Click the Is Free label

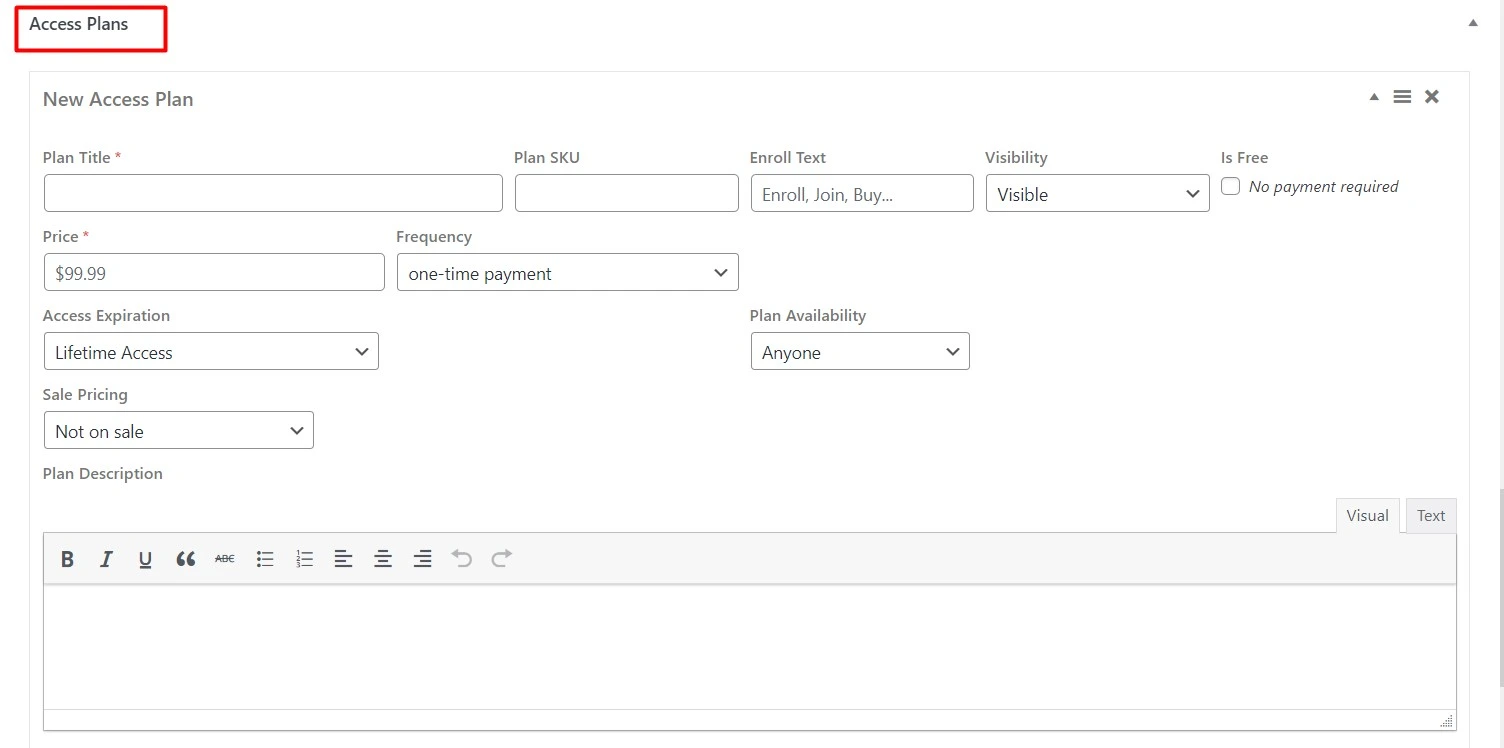click(1244, 158)
